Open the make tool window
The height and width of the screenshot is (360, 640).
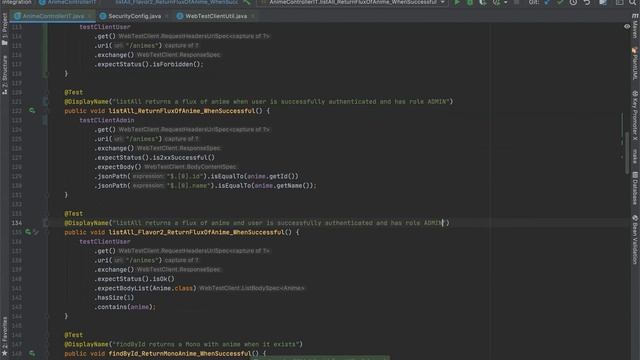(x=635, y=156)
